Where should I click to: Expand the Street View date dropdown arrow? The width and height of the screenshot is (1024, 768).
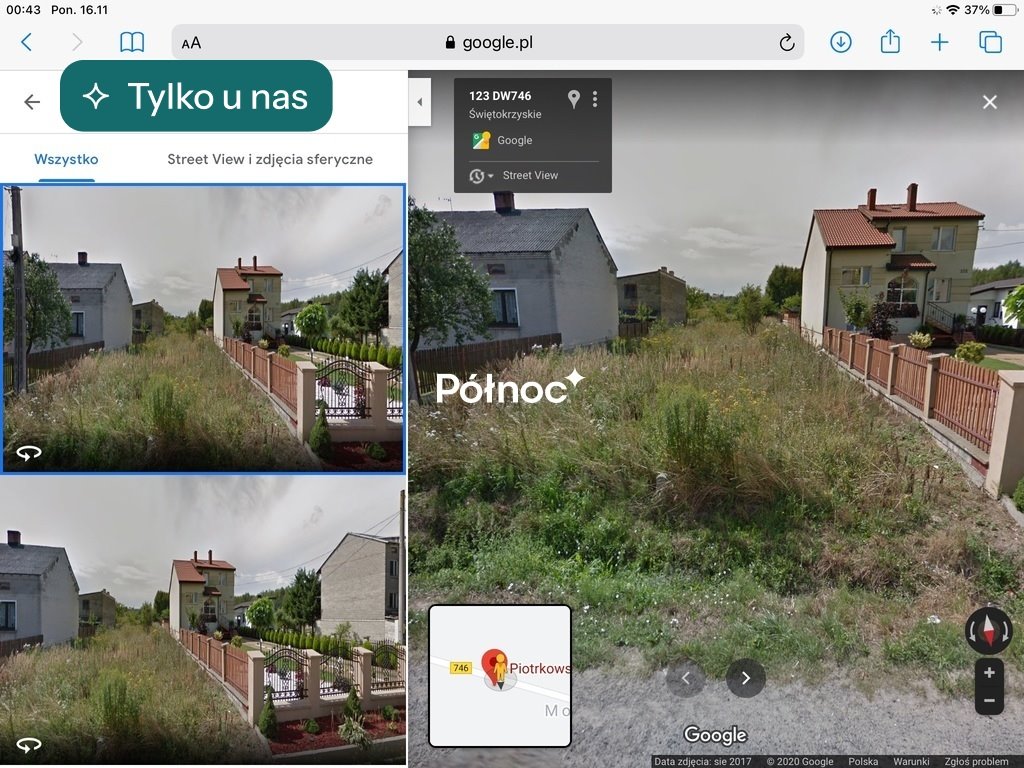[490, 175]
